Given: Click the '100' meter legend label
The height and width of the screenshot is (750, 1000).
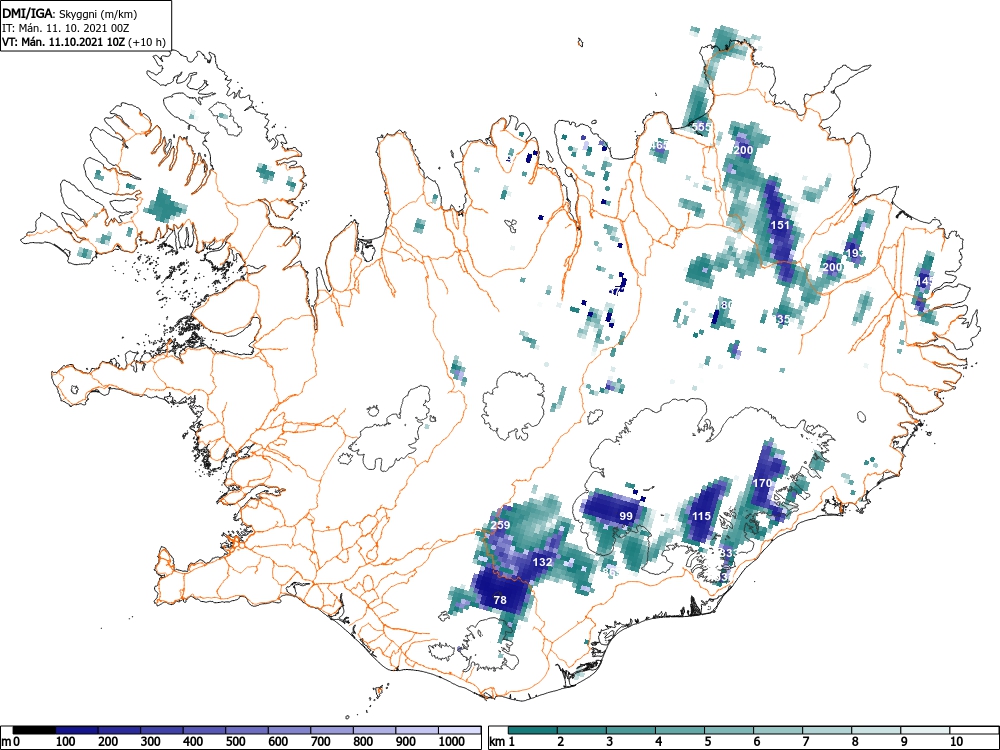Looking at the screenshot, I should tap(66, 742).
